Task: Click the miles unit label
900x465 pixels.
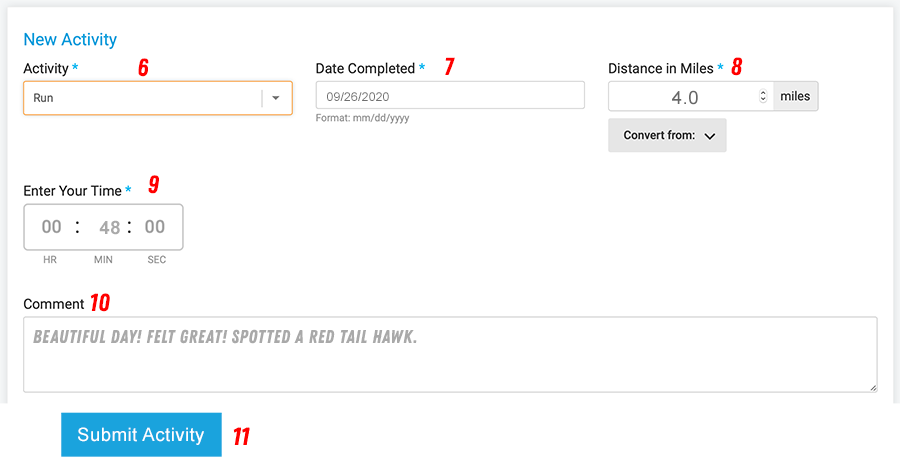Action: point(796,96)
